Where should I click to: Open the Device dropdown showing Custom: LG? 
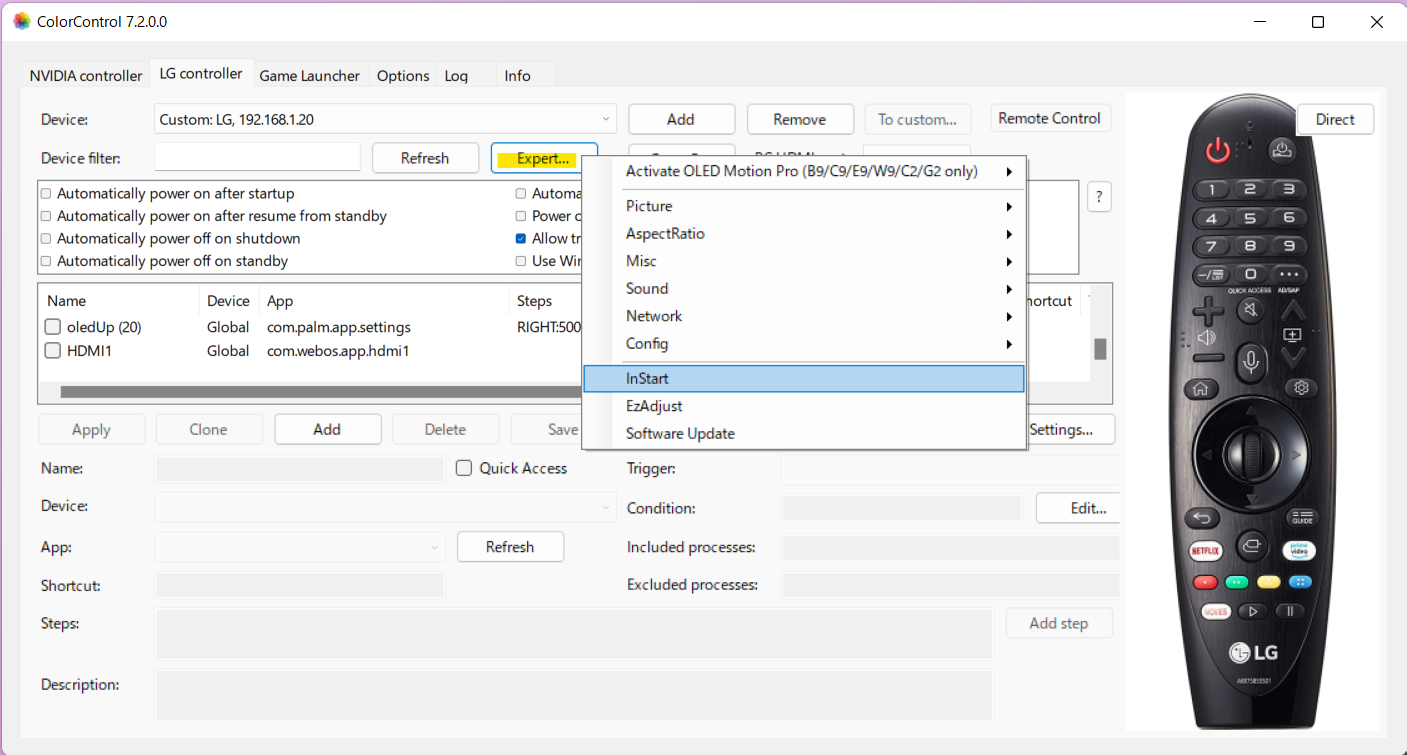tap(385, 119)
